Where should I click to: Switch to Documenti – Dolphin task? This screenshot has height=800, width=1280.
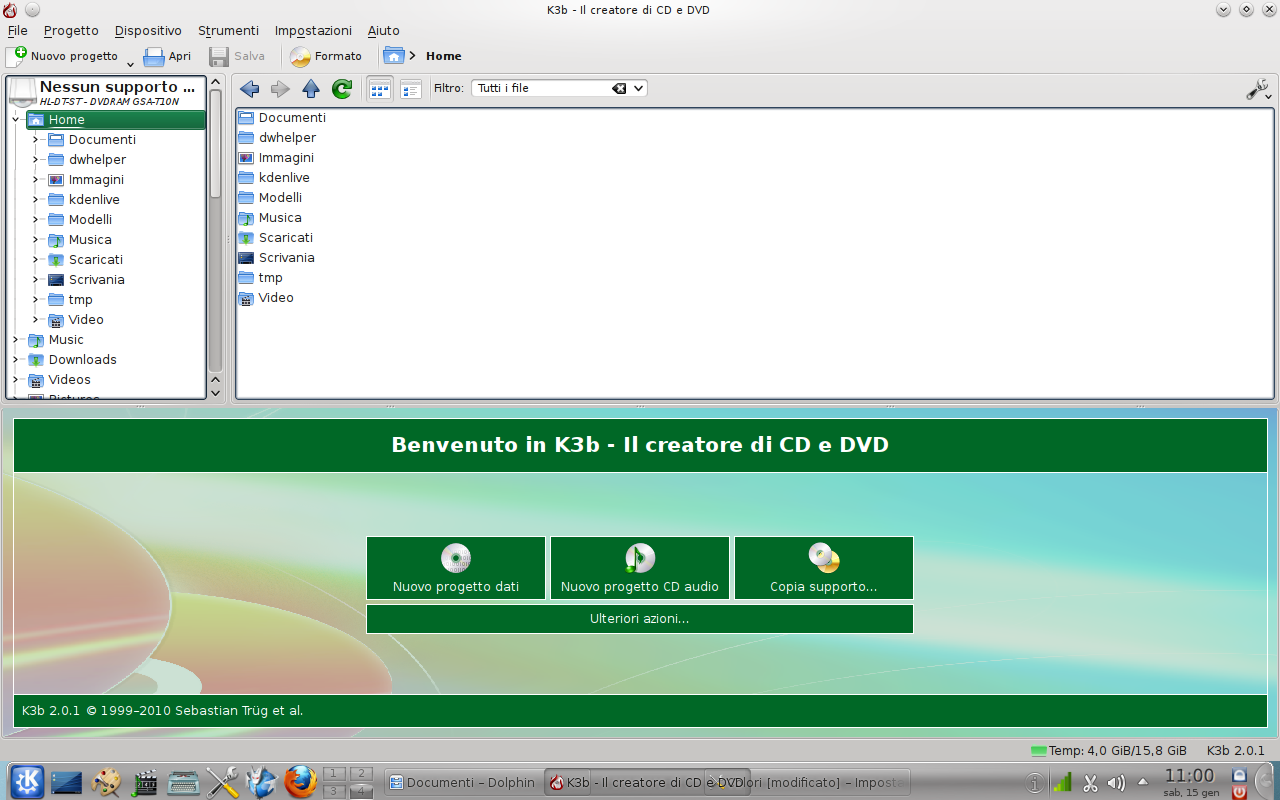[462, 782]
